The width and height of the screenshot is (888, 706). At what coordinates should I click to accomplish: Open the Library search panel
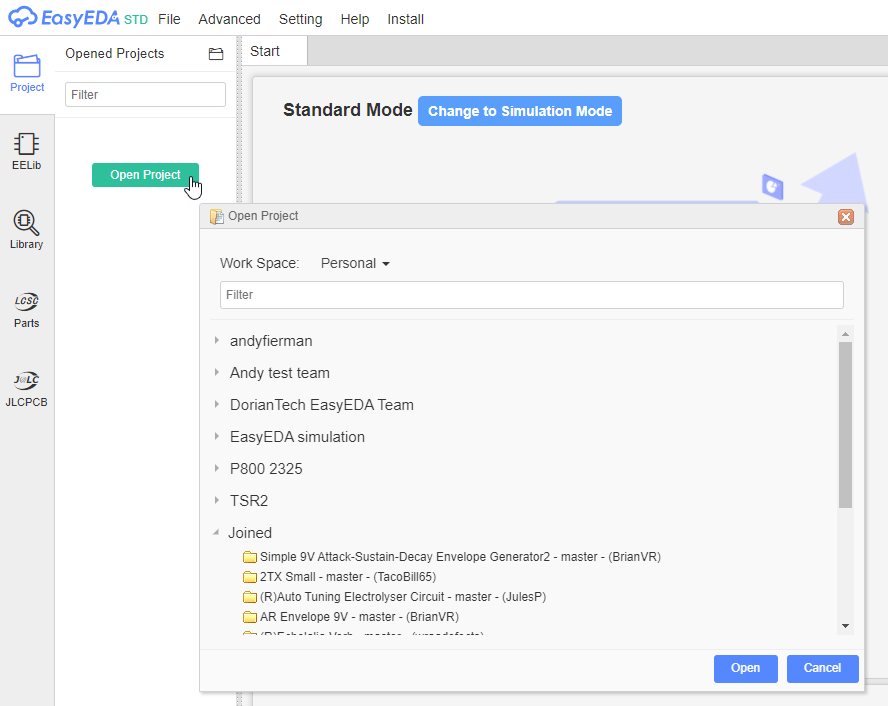pos(27,230)
